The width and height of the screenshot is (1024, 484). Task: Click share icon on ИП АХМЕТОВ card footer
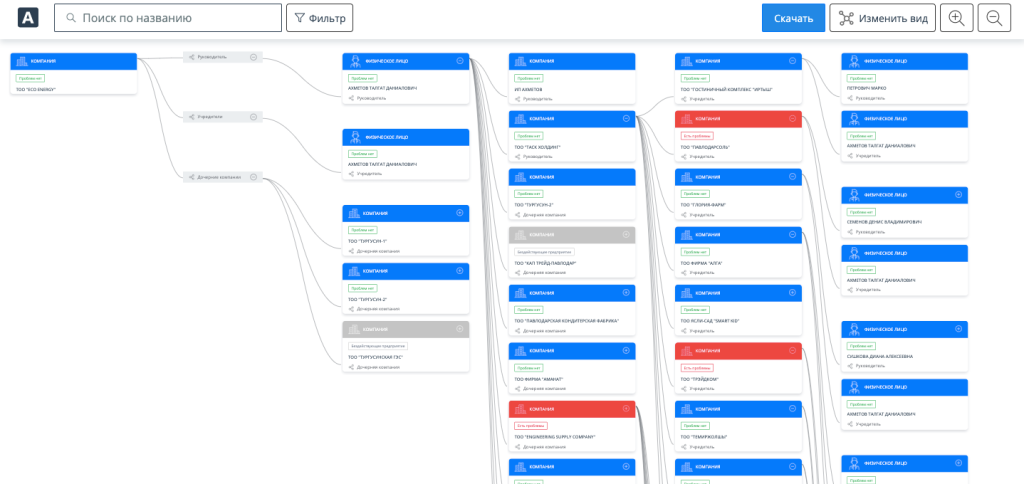click(518, 99)
